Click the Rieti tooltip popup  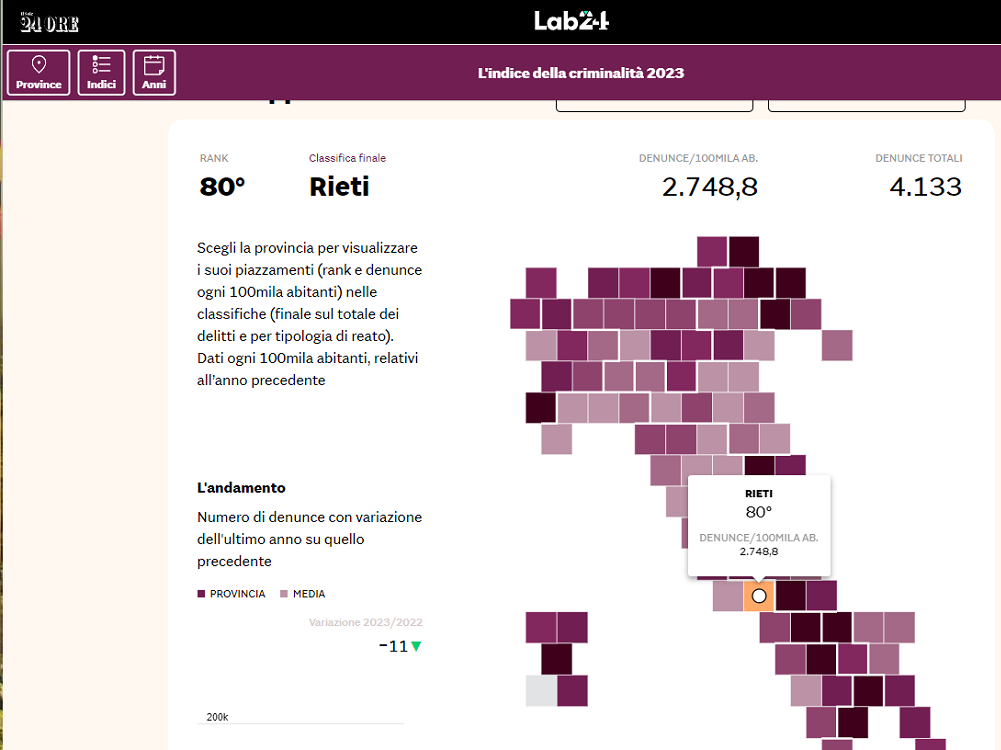pos(759,525)
